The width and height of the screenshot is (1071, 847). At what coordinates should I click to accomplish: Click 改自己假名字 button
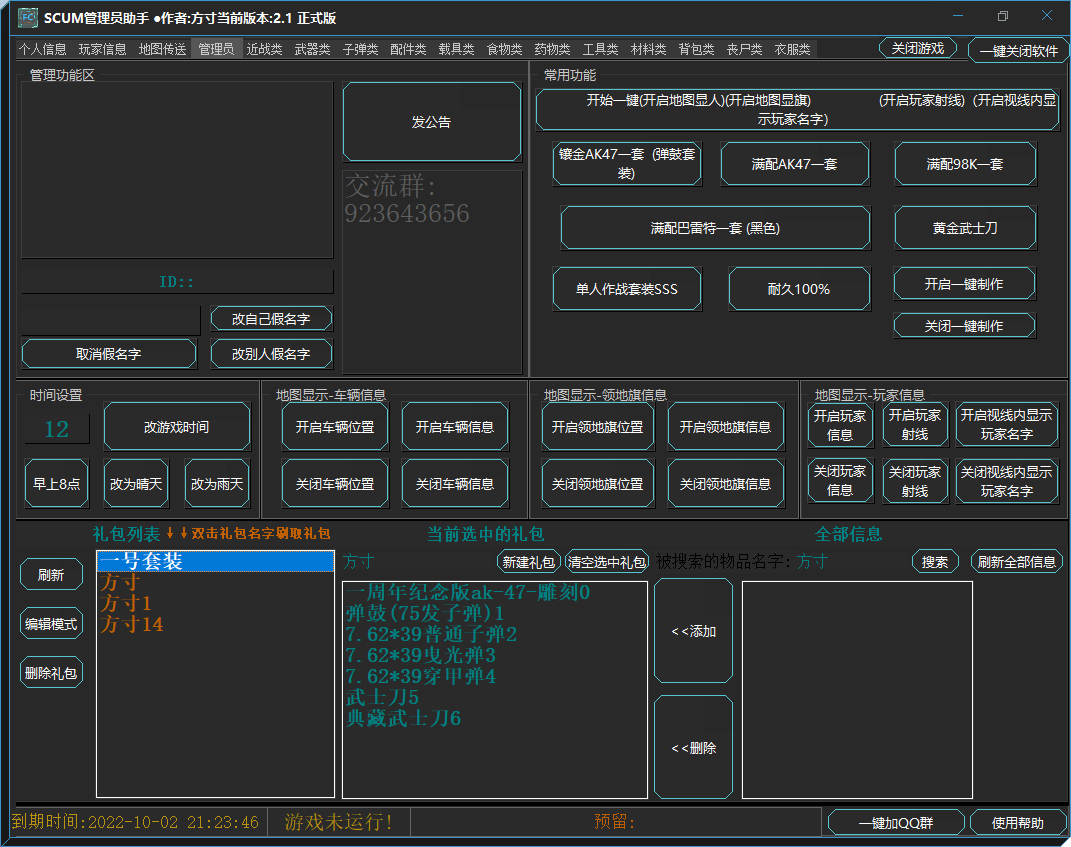coord(271,319)
